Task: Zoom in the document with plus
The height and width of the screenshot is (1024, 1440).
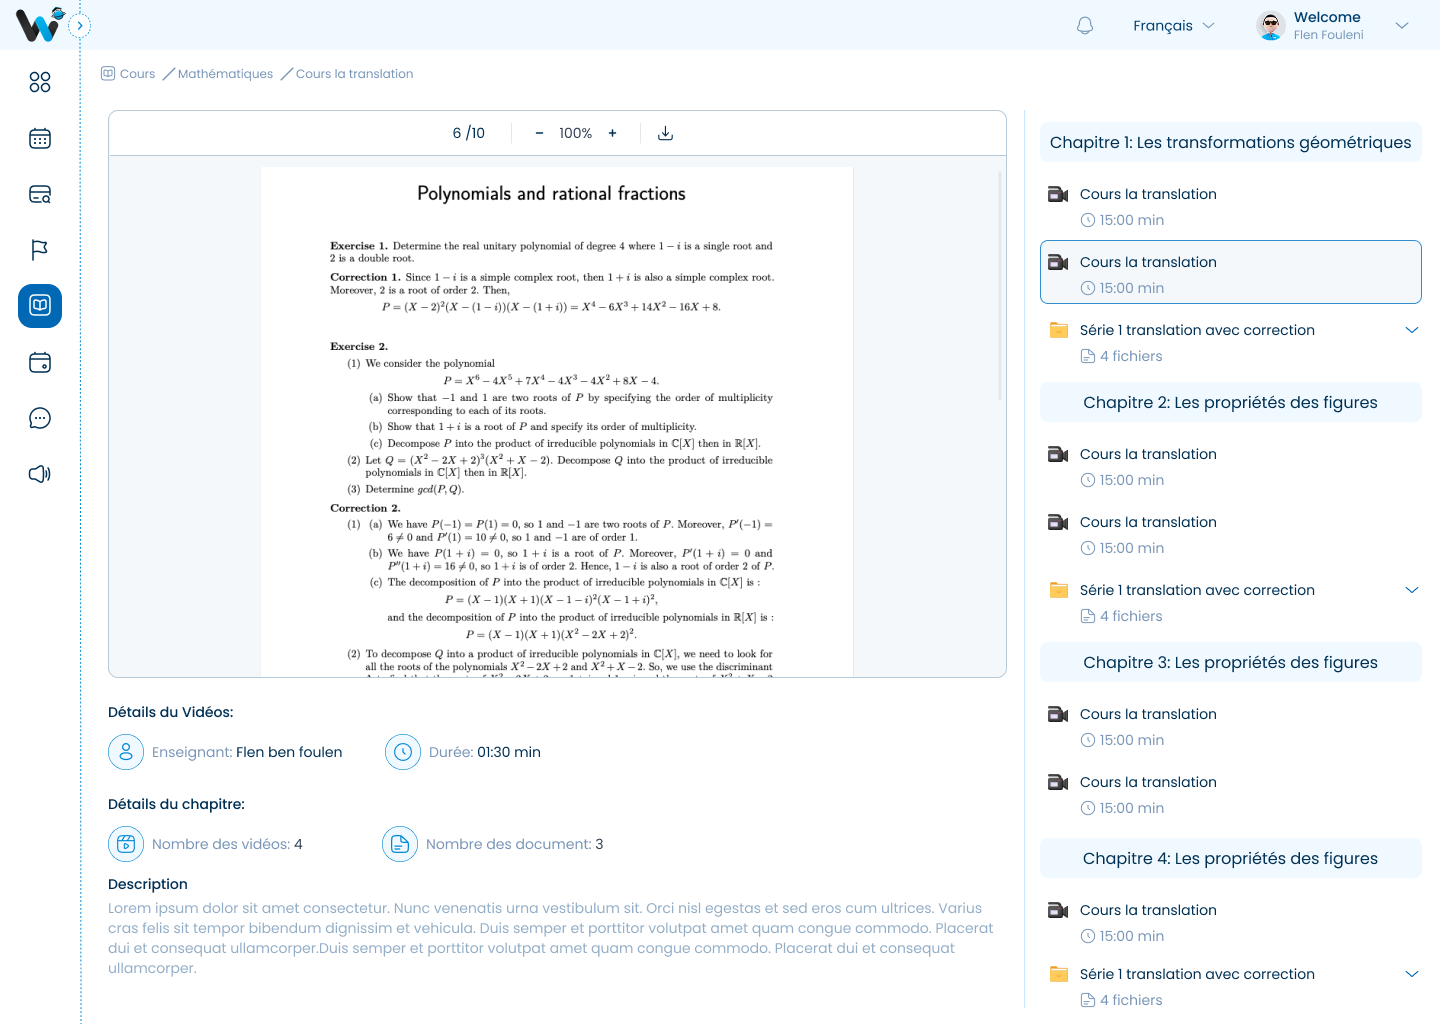Action: coord(612,133)
